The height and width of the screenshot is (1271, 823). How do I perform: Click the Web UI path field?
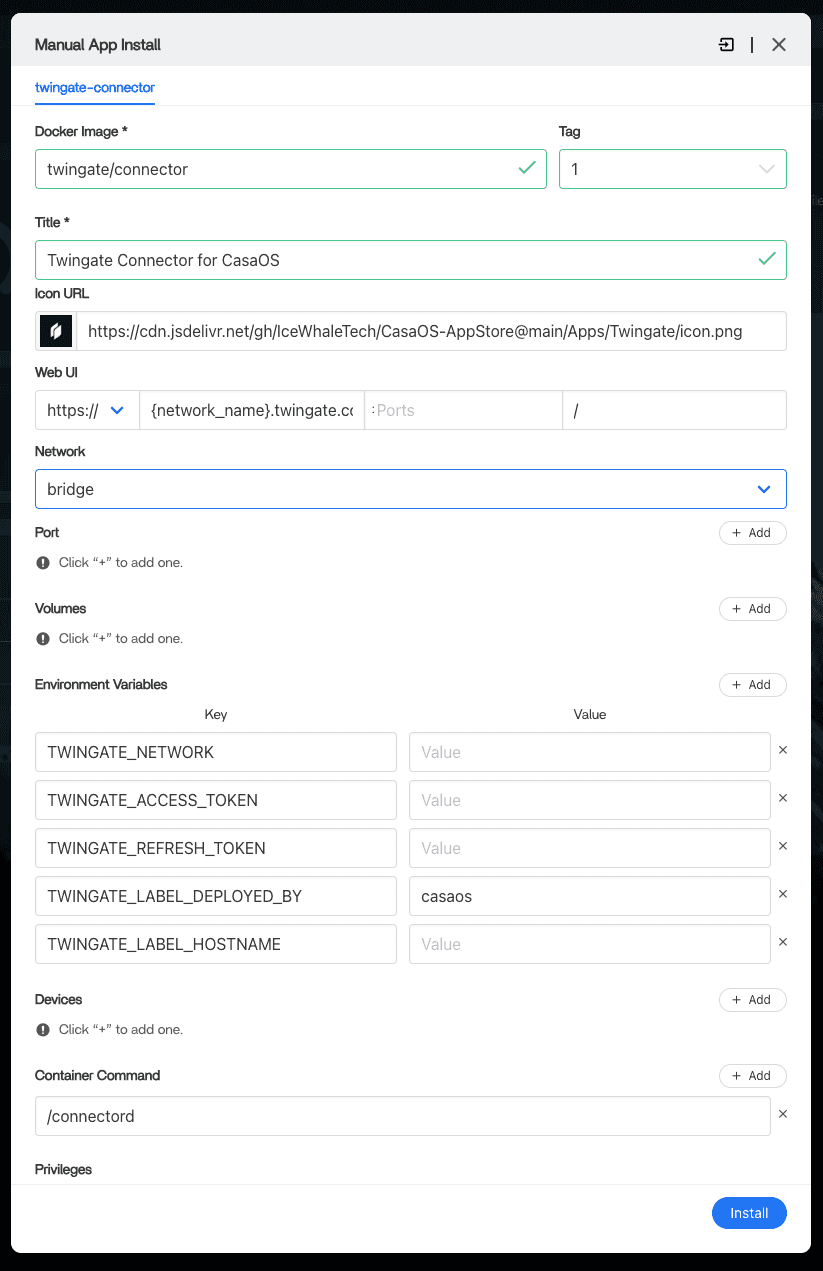675,410
